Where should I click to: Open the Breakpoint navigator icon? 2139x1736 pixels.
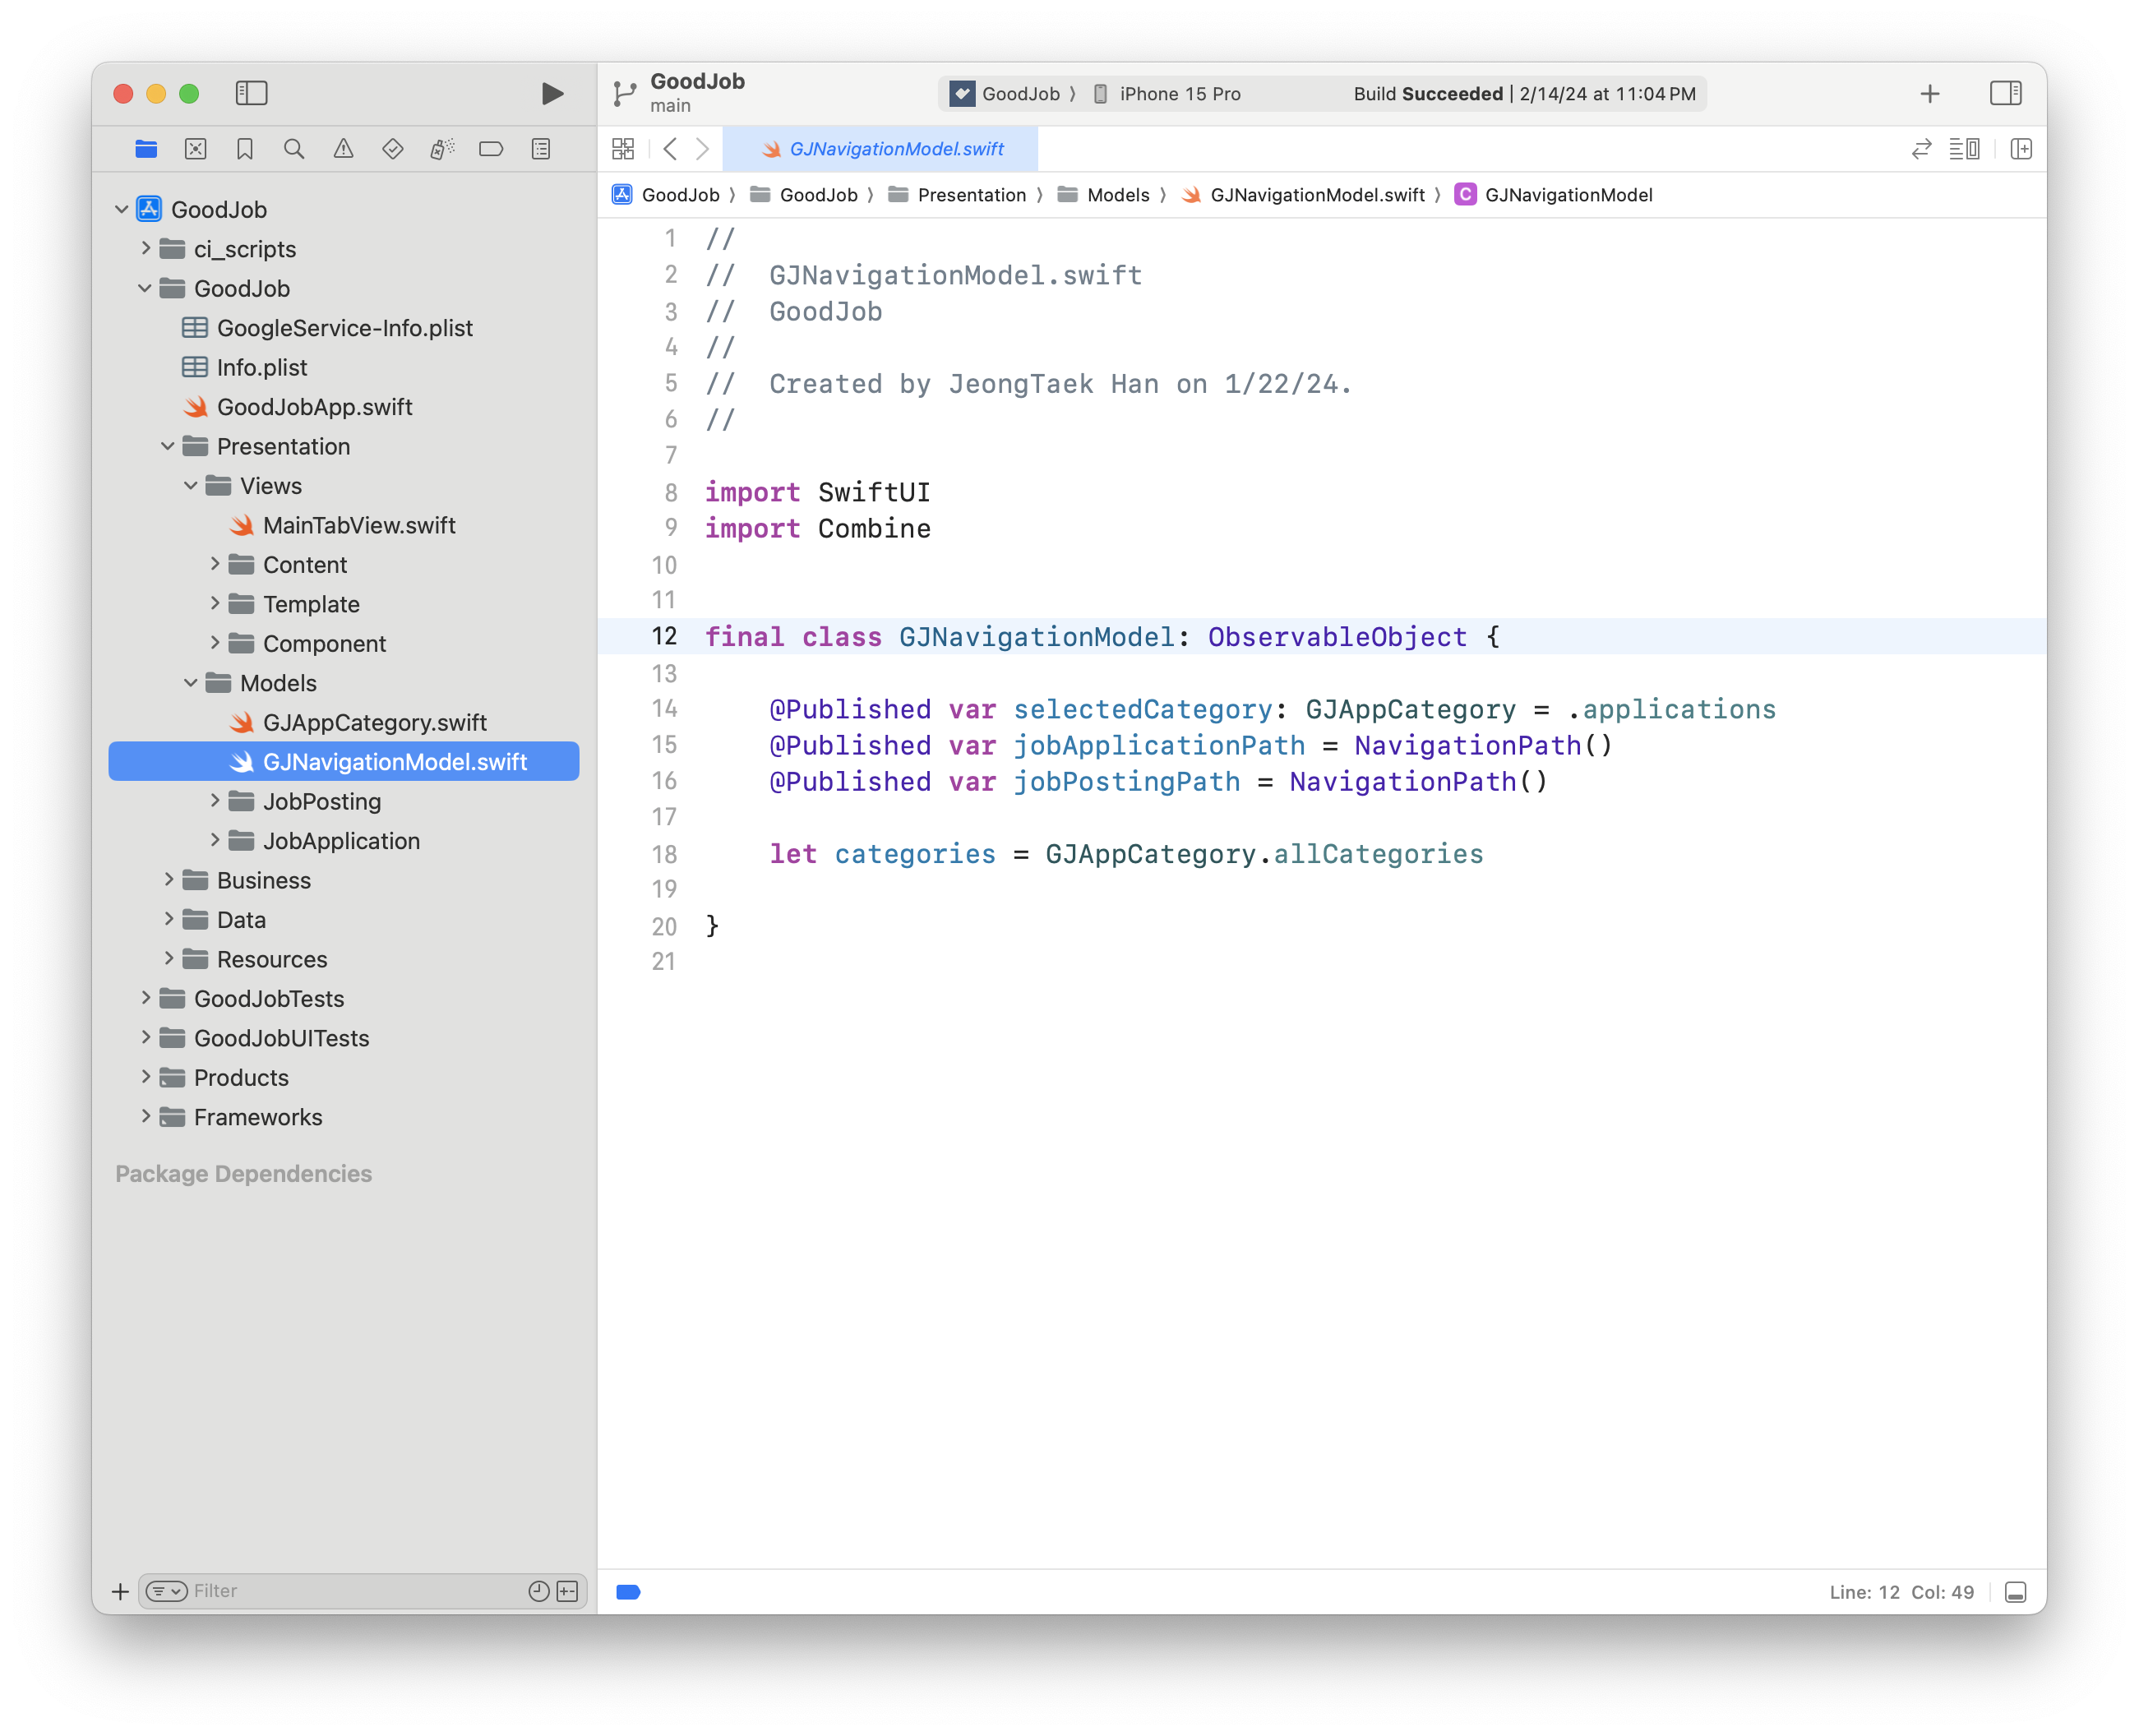[x=490, y=149]
